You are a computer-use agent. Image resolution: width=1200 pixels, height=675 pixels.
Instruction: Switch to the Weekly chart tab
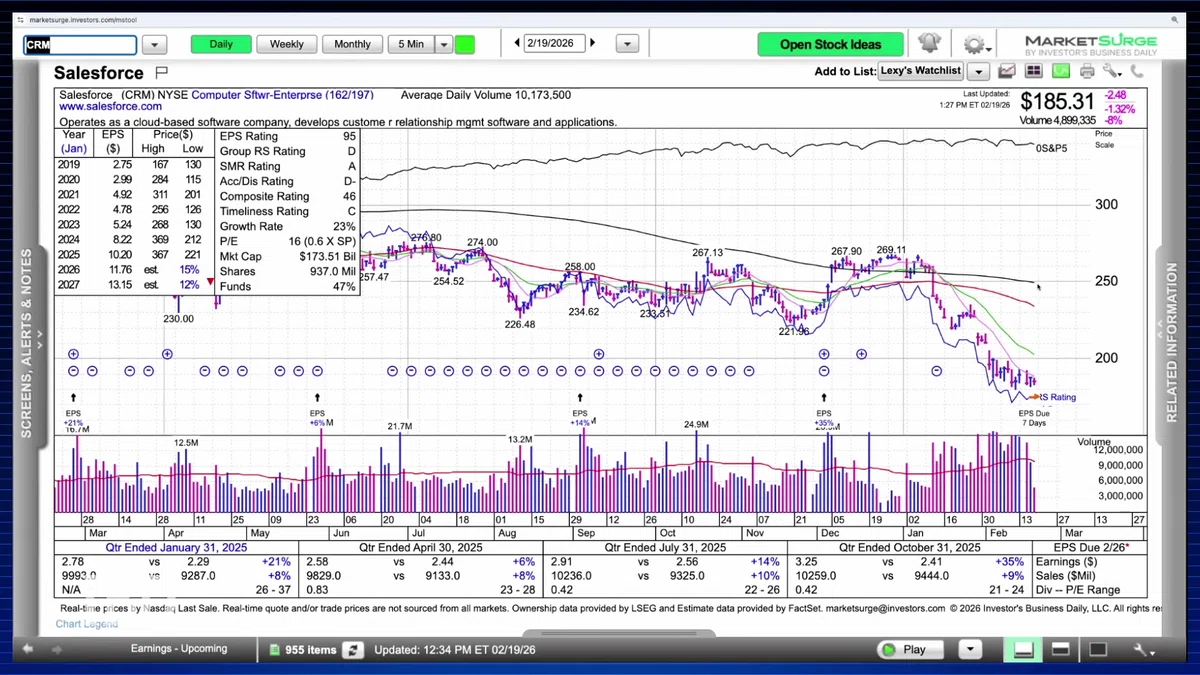tap(287, 44)
